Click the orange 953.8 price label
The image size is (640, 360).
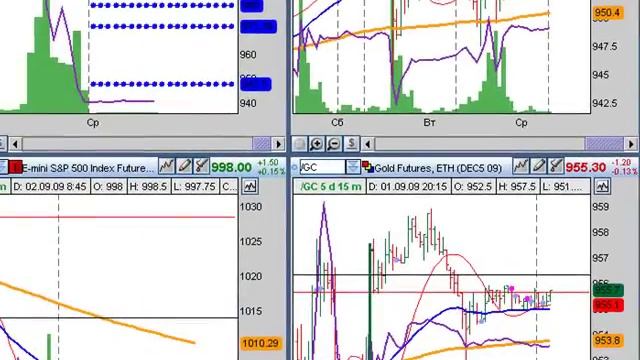(607, 340)
